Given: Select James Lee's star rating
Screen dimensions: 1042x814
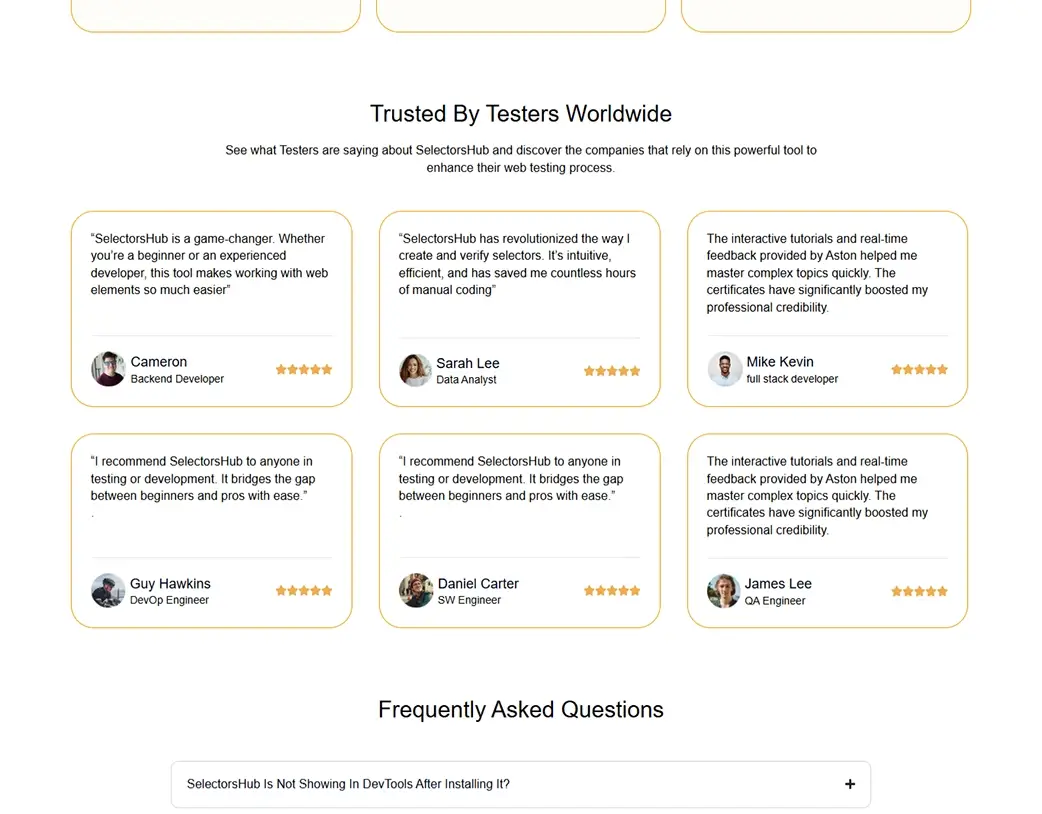Looking at the screenshot, I should [x=919, y=591].
